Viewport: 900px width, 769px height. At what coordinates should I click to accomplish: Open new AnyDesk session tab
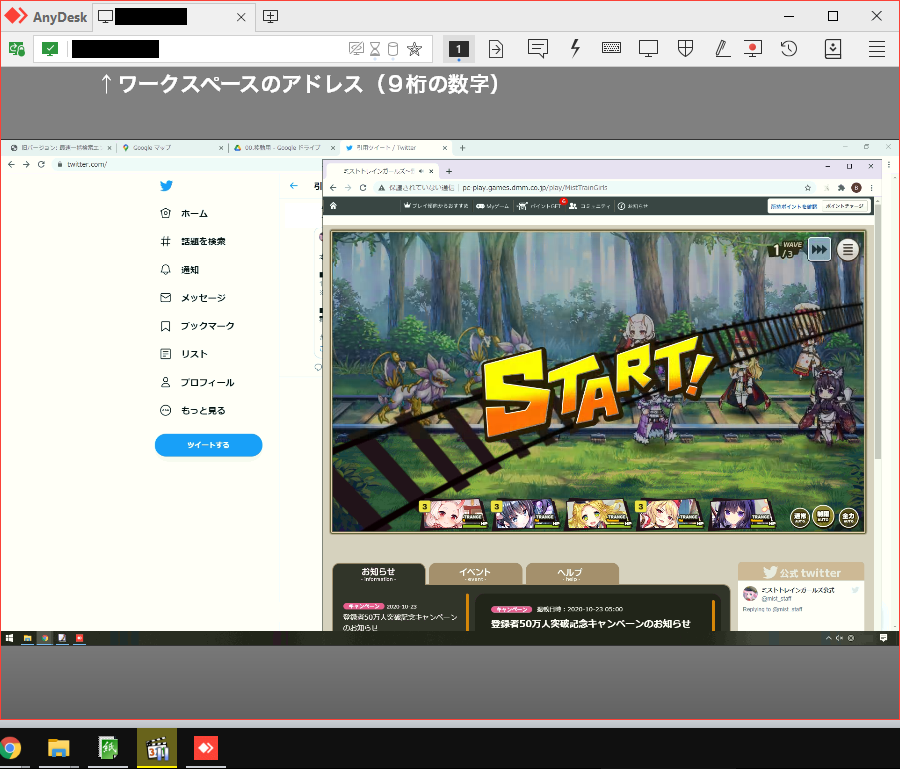coord(271,16)
